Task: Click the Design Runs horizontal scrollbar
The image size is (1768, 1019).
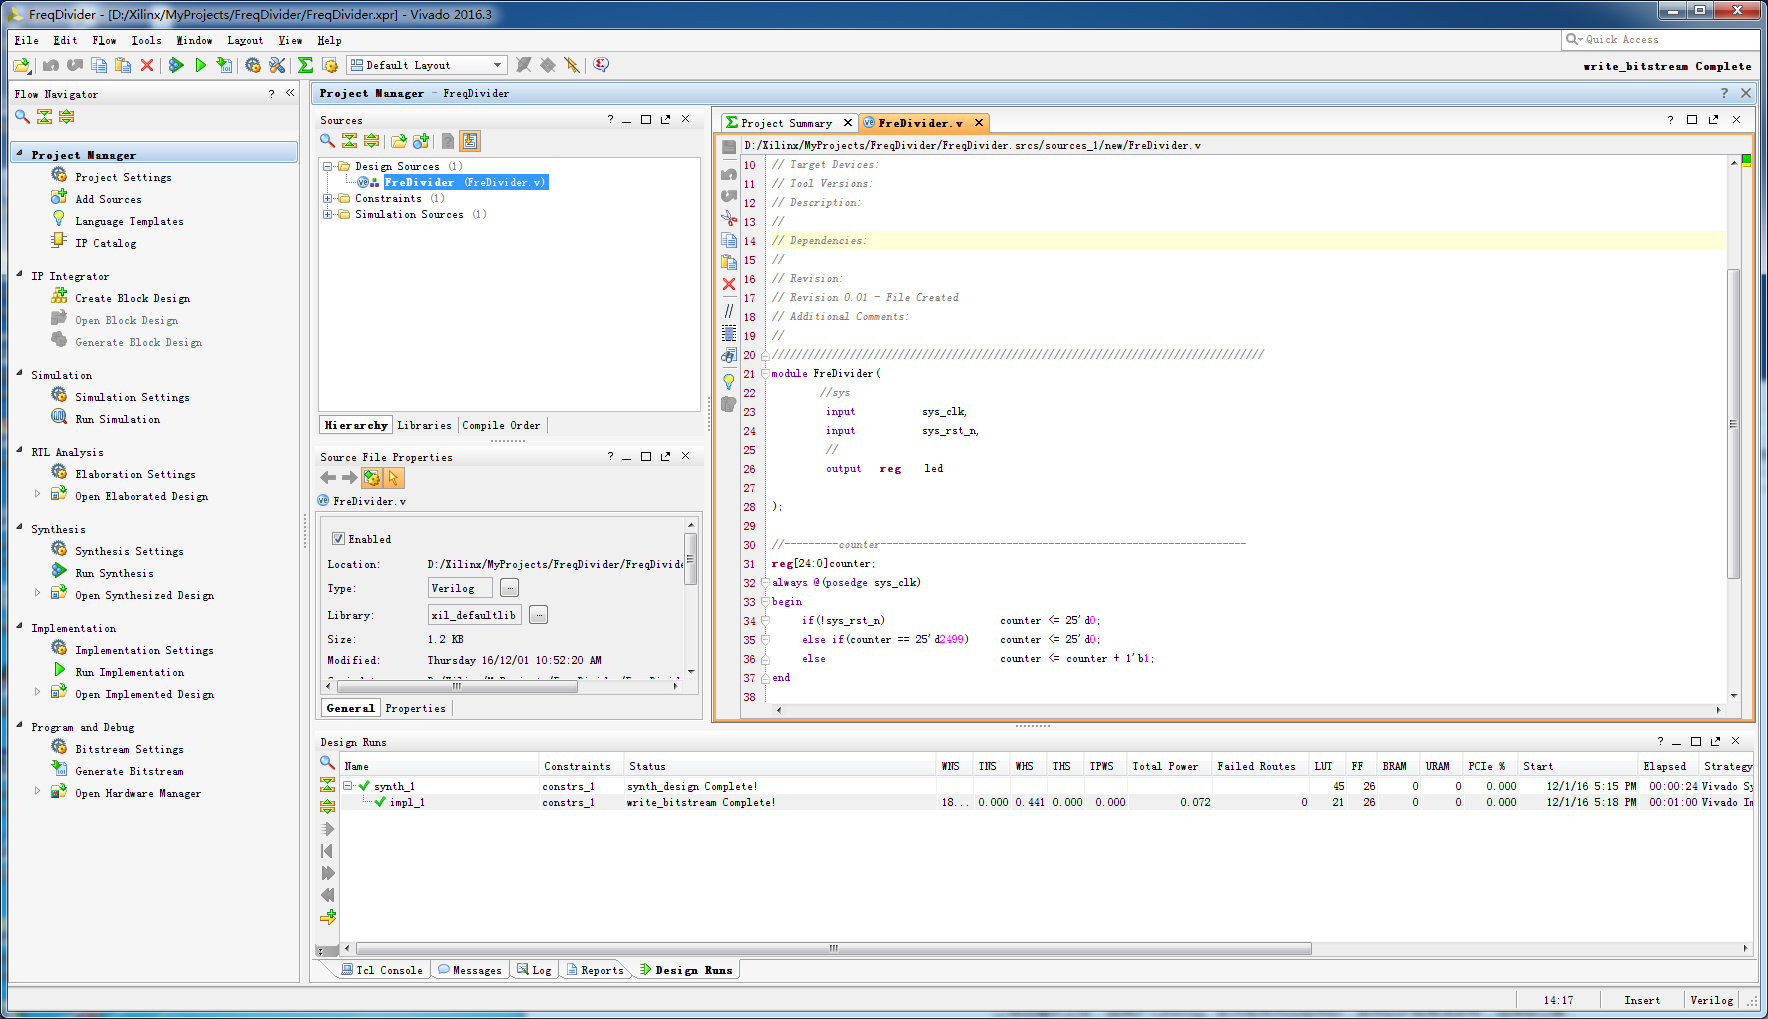Action: coord(834,948)
